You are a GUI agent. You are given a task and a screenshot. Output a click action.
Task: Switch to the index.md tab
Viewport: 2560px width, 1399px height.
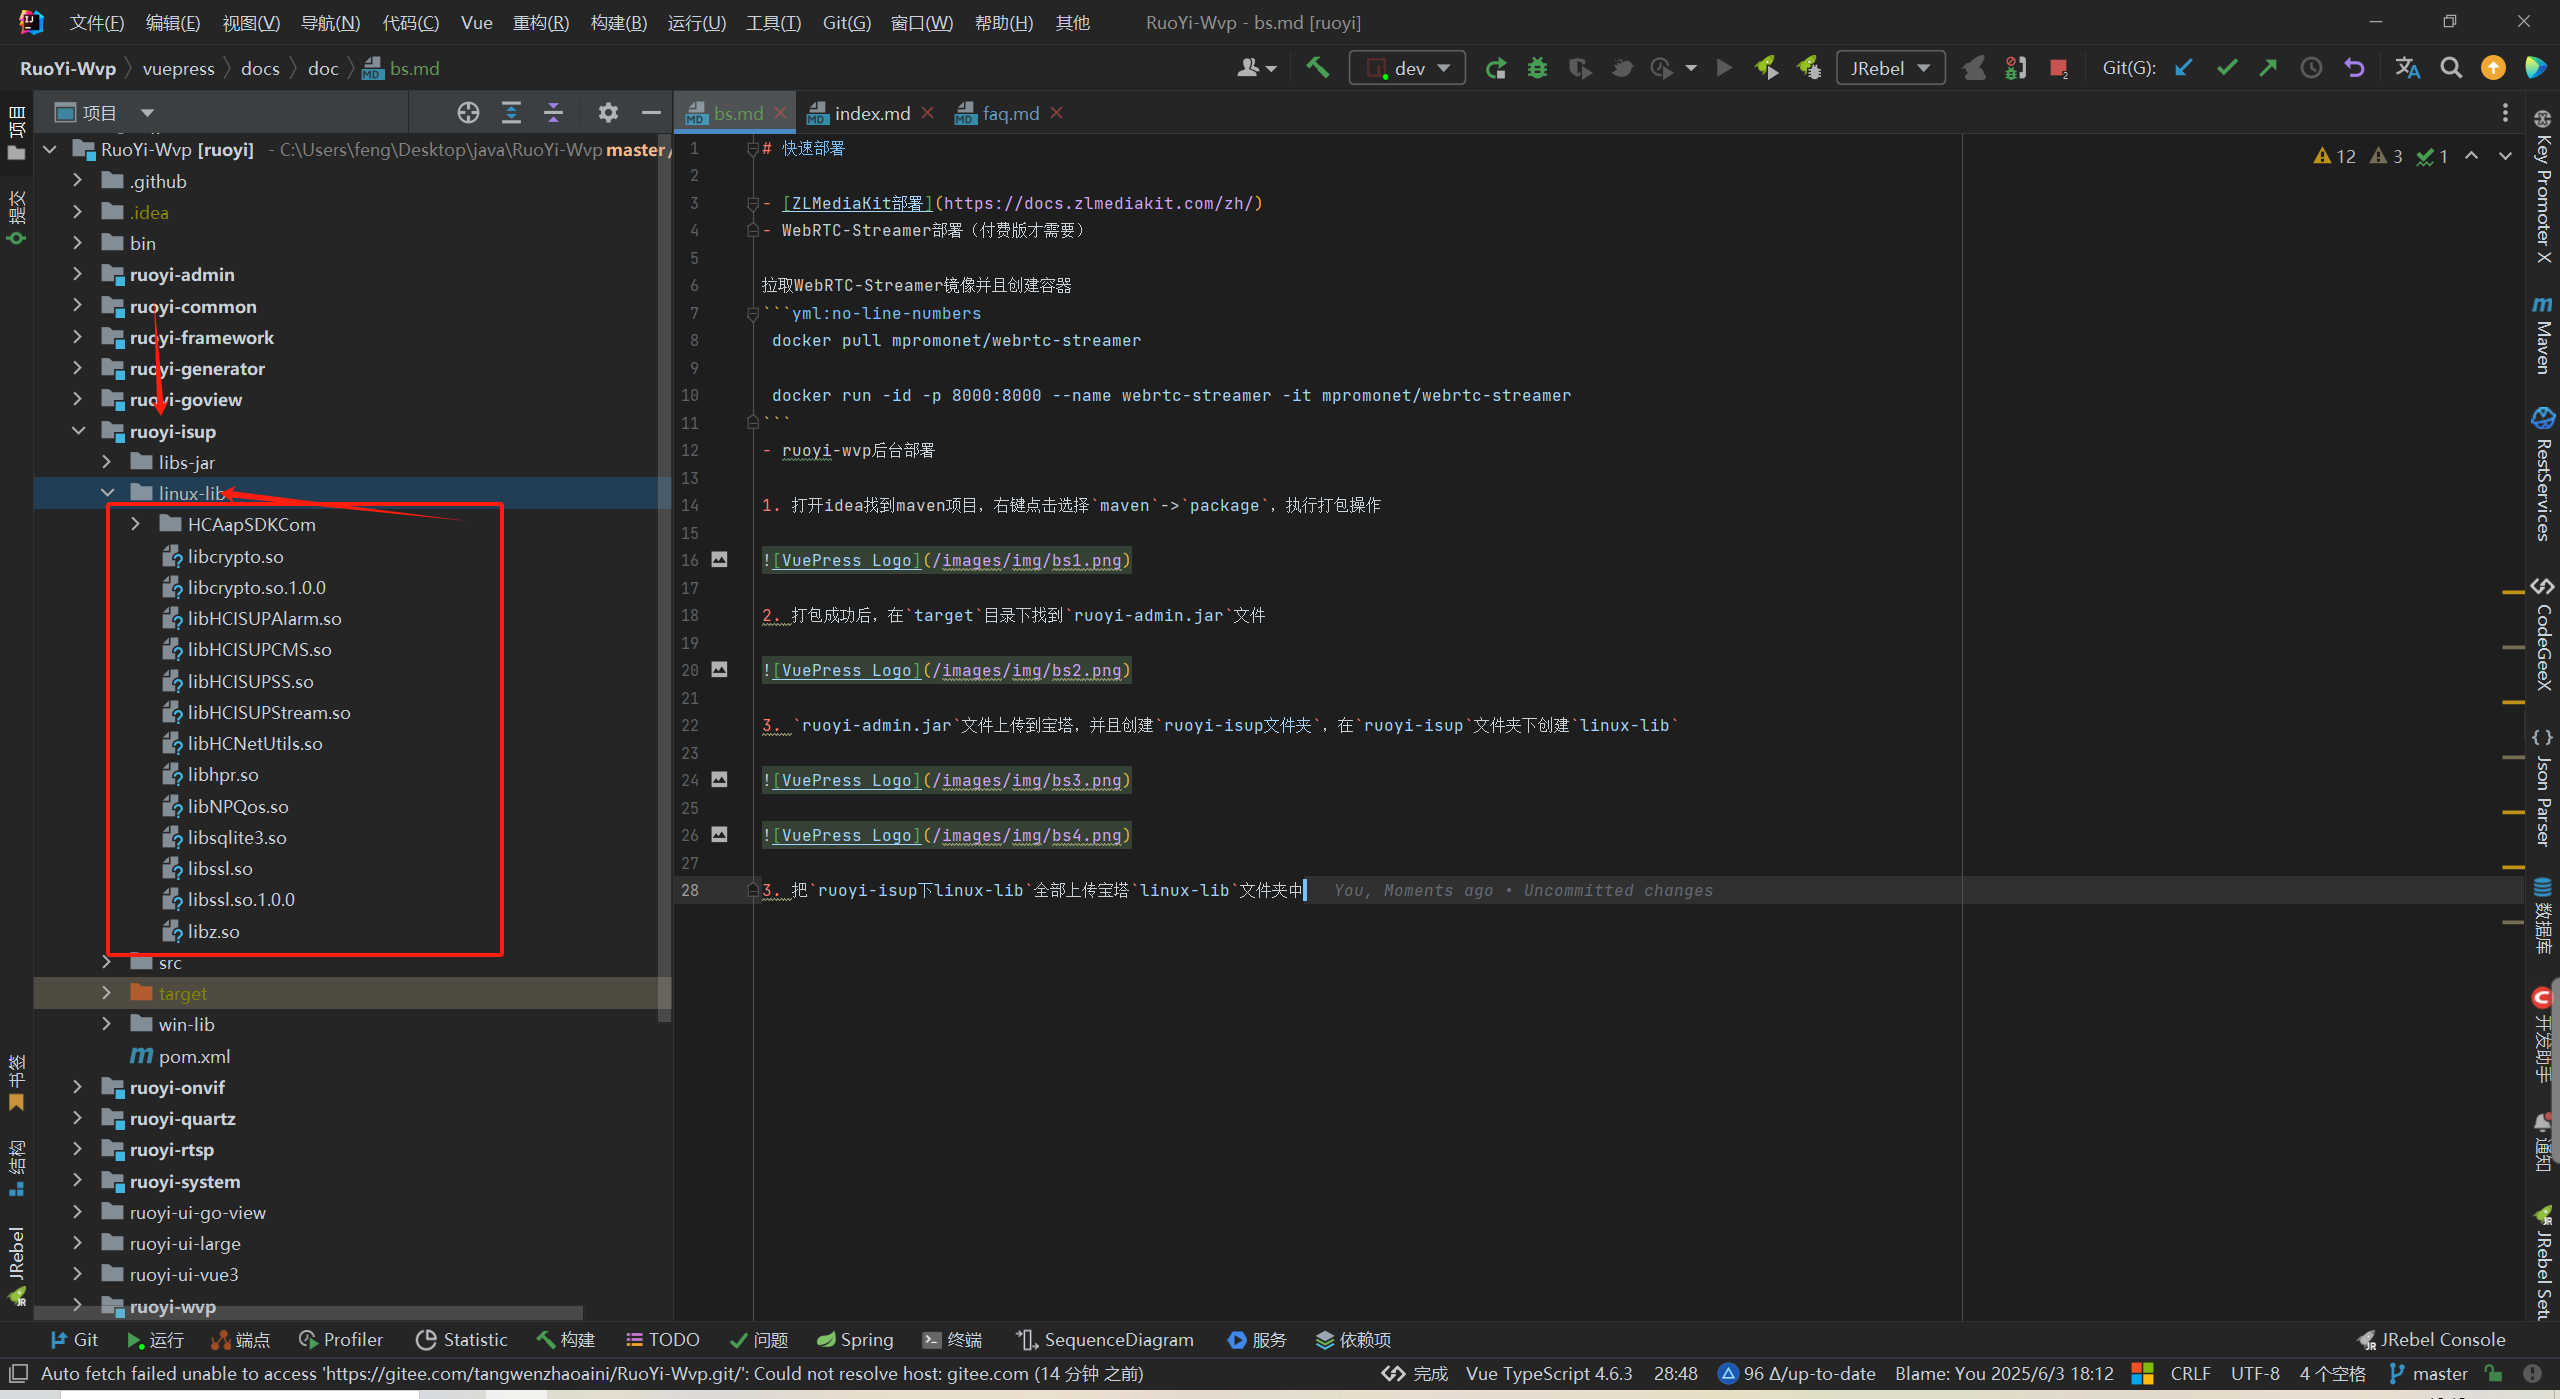click(x=872, y=113)
